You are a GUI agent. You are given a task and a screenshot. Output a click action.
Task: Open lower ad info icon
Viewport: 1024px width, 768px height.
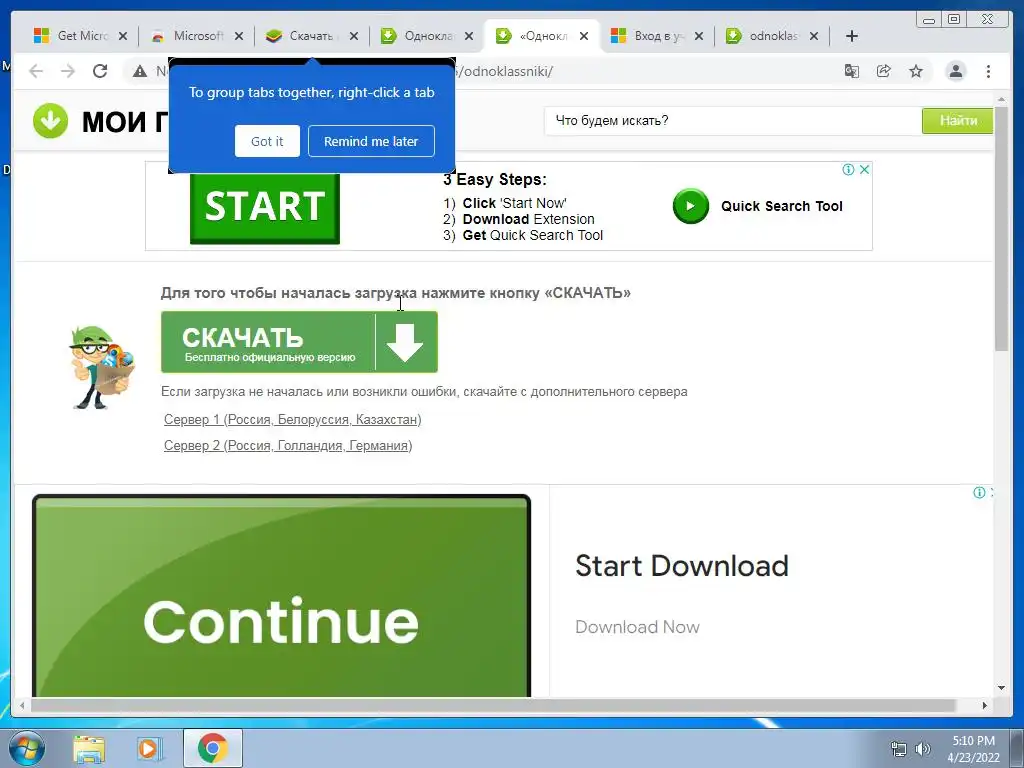979,492
